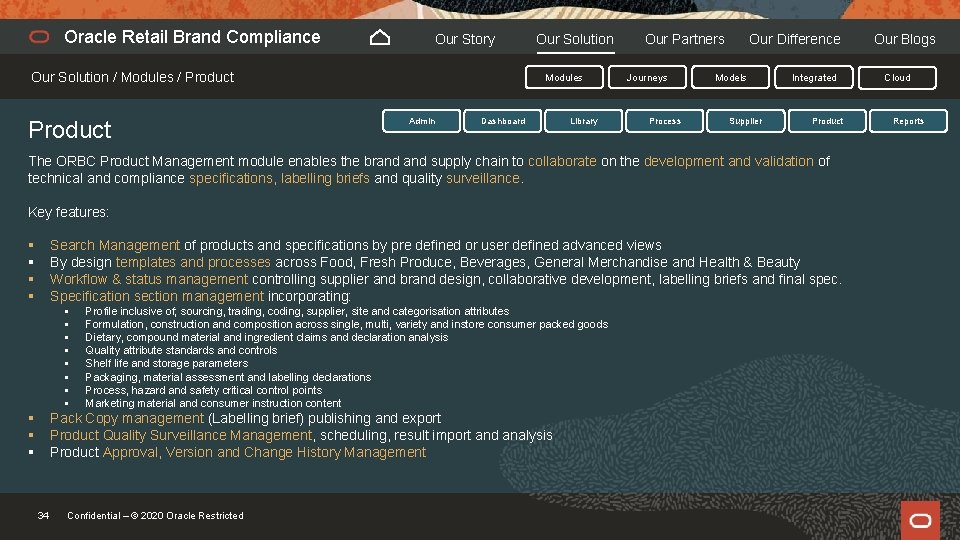Click 'Dietary, compound material' sub-bullet
Viewport: 960px width, 540px height.
pyautogui.click(x=266, y=337)
